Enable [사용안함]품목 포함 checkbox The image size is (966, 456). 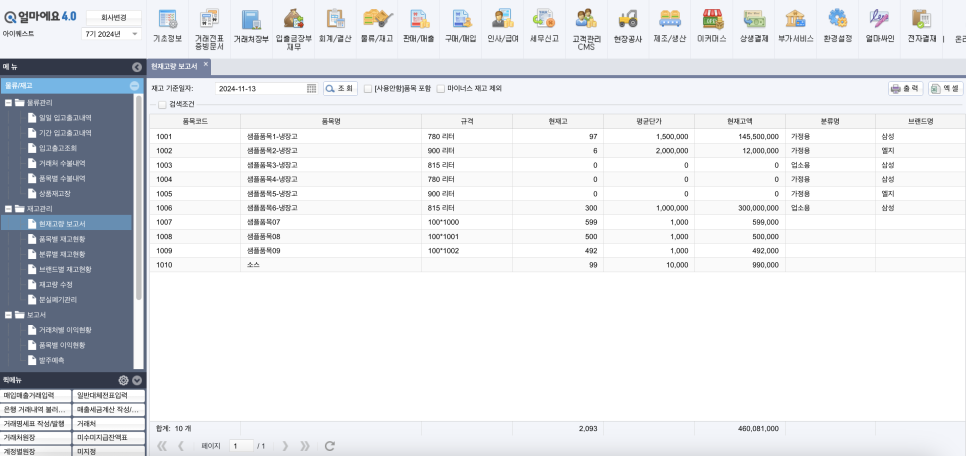click(x=368, y=89)
